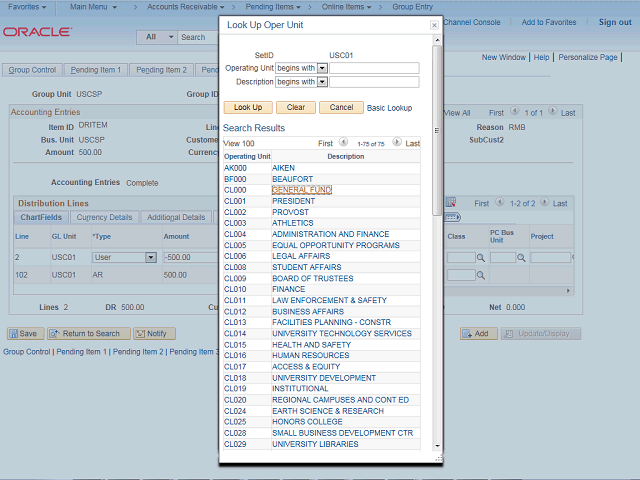Download Distribution Lines grid icon
Viewport: 640px width, 480px height.
[x=451, y=202]
